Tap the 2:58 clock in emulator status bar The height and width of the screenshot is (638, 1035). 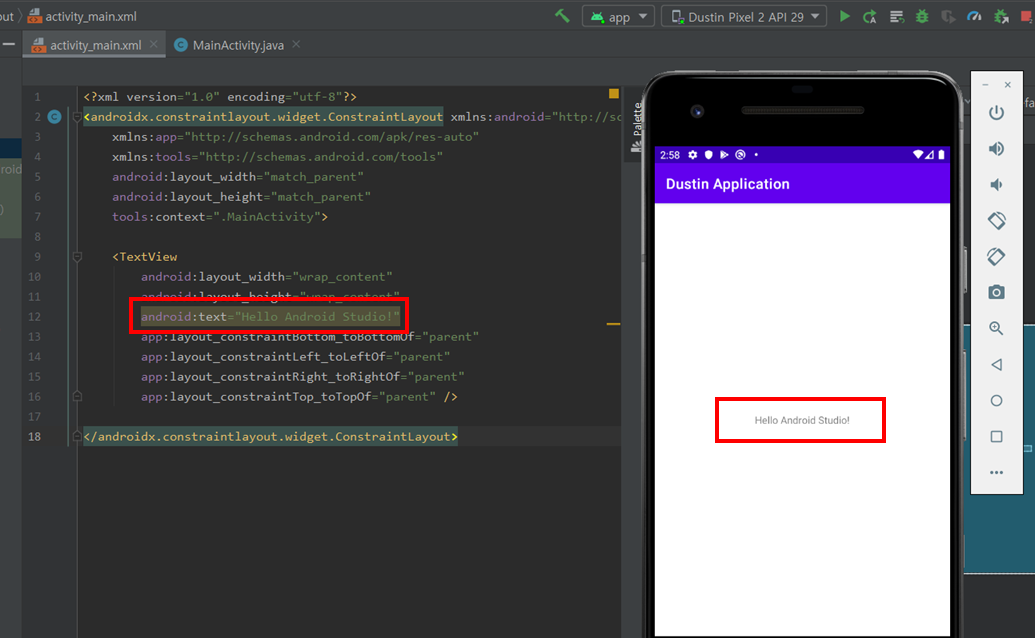[669, 155]
